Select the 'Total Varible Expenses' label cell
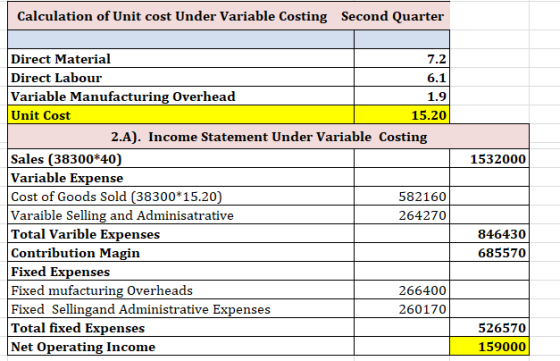This screenshot has height=361, width=560. 181,234
